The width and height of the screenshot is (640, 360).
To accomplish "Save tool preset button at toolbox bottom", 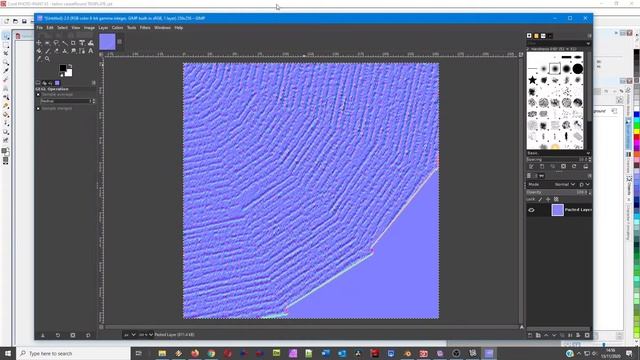I will click(x=43, y=335).
